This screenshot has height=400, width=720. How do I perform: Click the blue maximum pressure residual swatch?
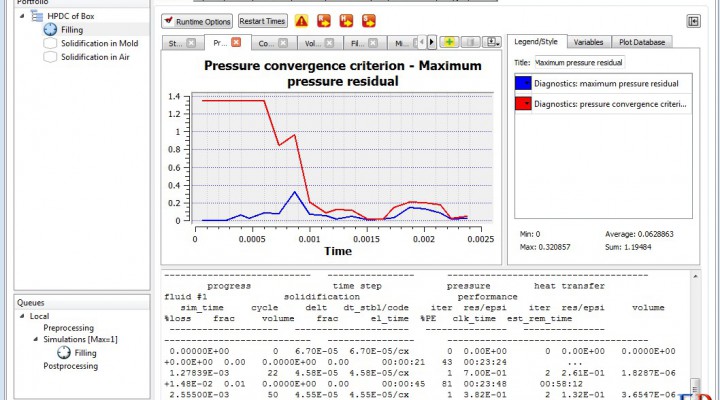pos(523,84)
